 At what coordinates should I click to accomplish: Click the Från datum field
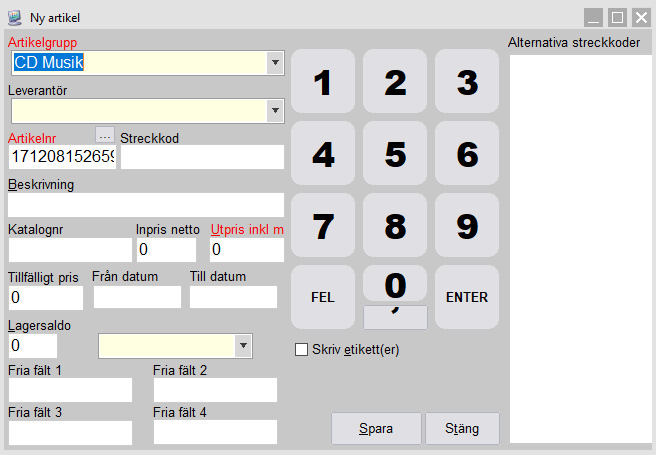click(137, 297)
